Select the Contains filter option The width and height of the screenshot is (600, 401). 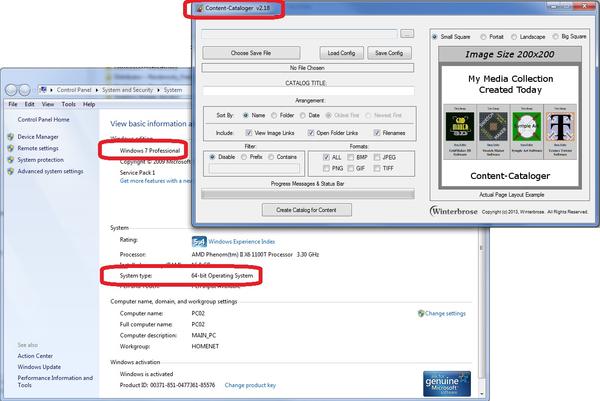[x=271, y=157]
